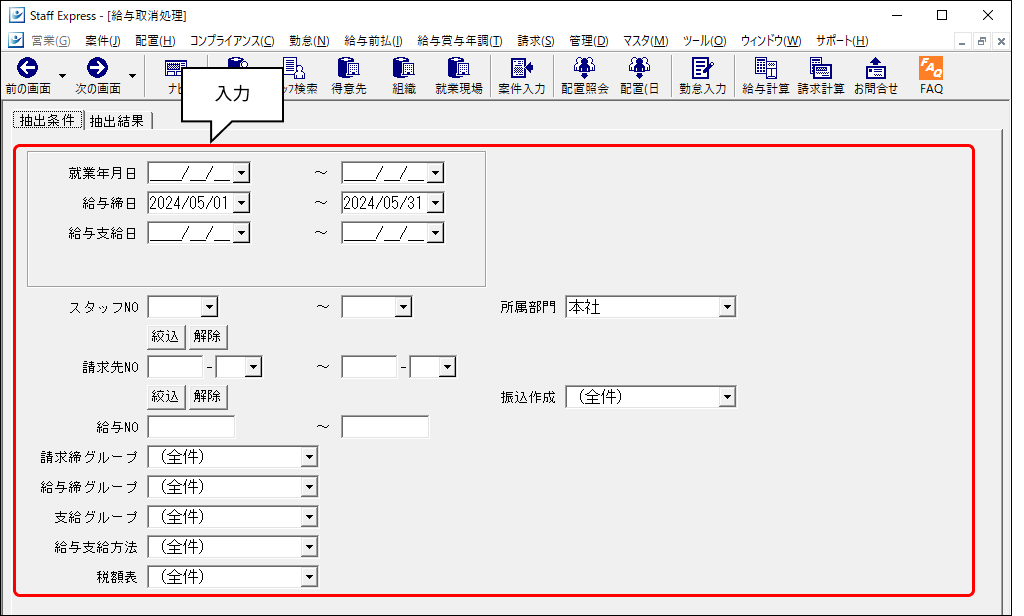
Task: Open 給与支給方法 dropdown
Action: click(x=310, y=547)
